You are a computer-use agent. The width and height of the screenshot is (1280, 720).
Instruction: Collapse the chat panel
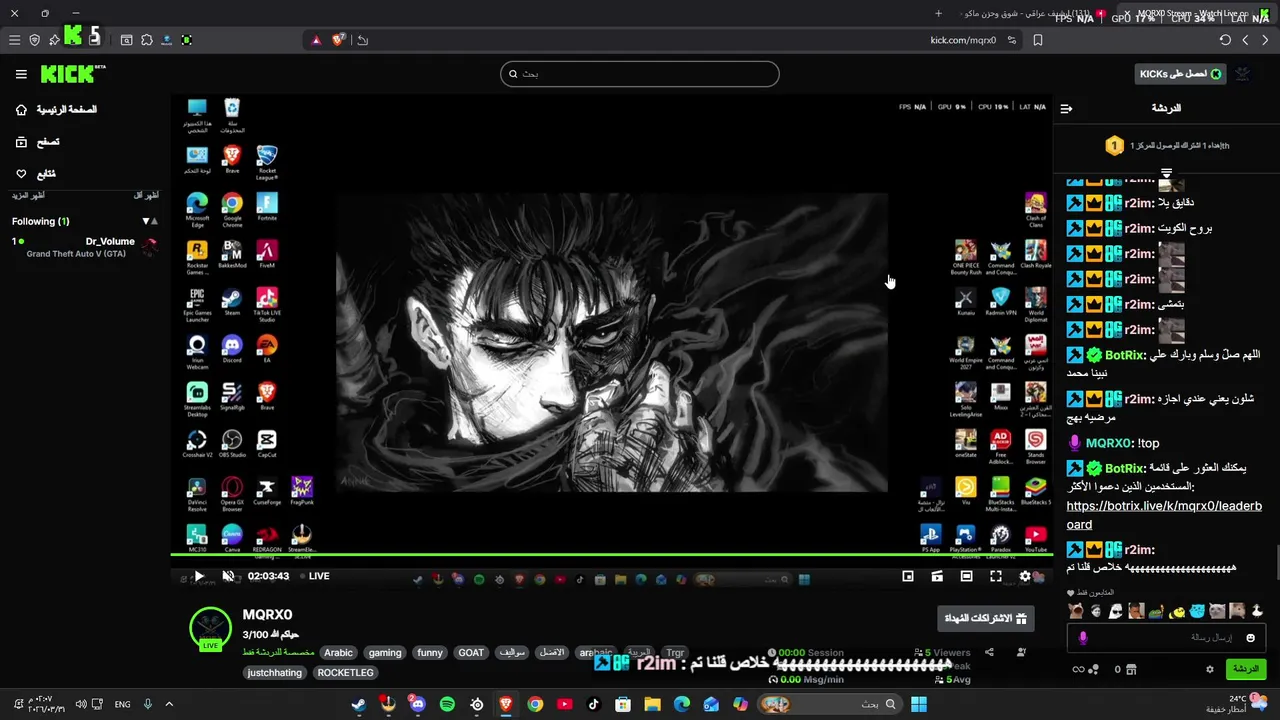coord(1066,108)
